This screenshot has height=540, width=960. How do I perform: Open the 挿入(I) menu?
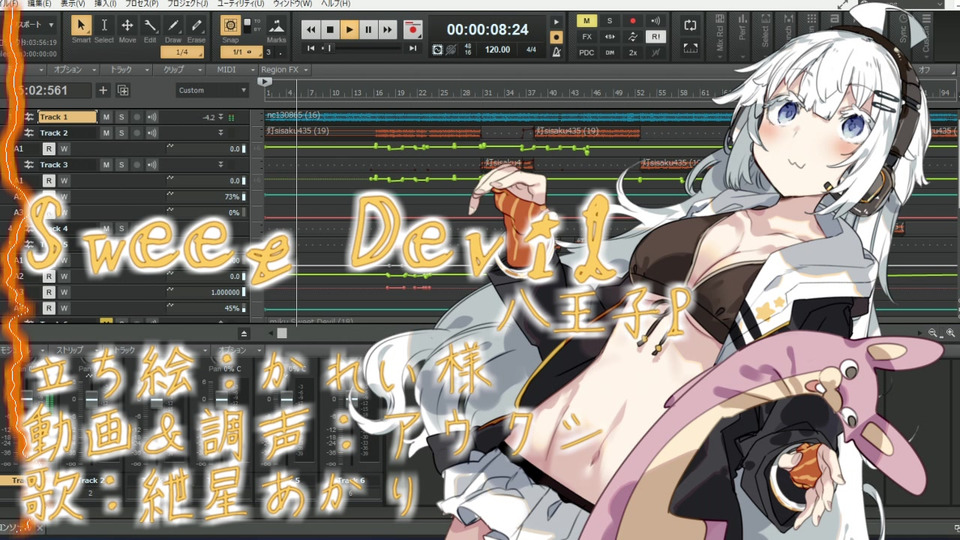coord(105,4)
